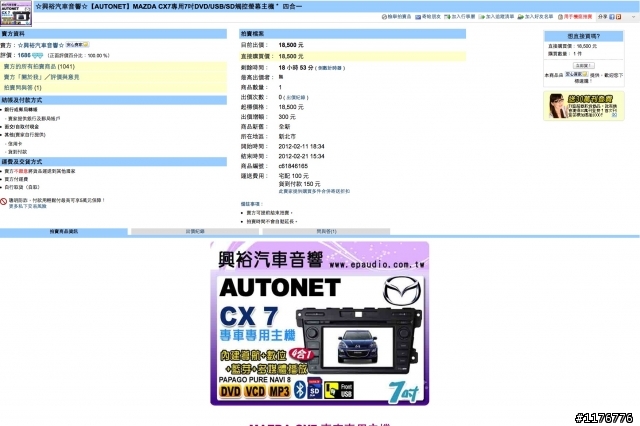Open seller name 興裕汽車音響 link

point(41,45)
